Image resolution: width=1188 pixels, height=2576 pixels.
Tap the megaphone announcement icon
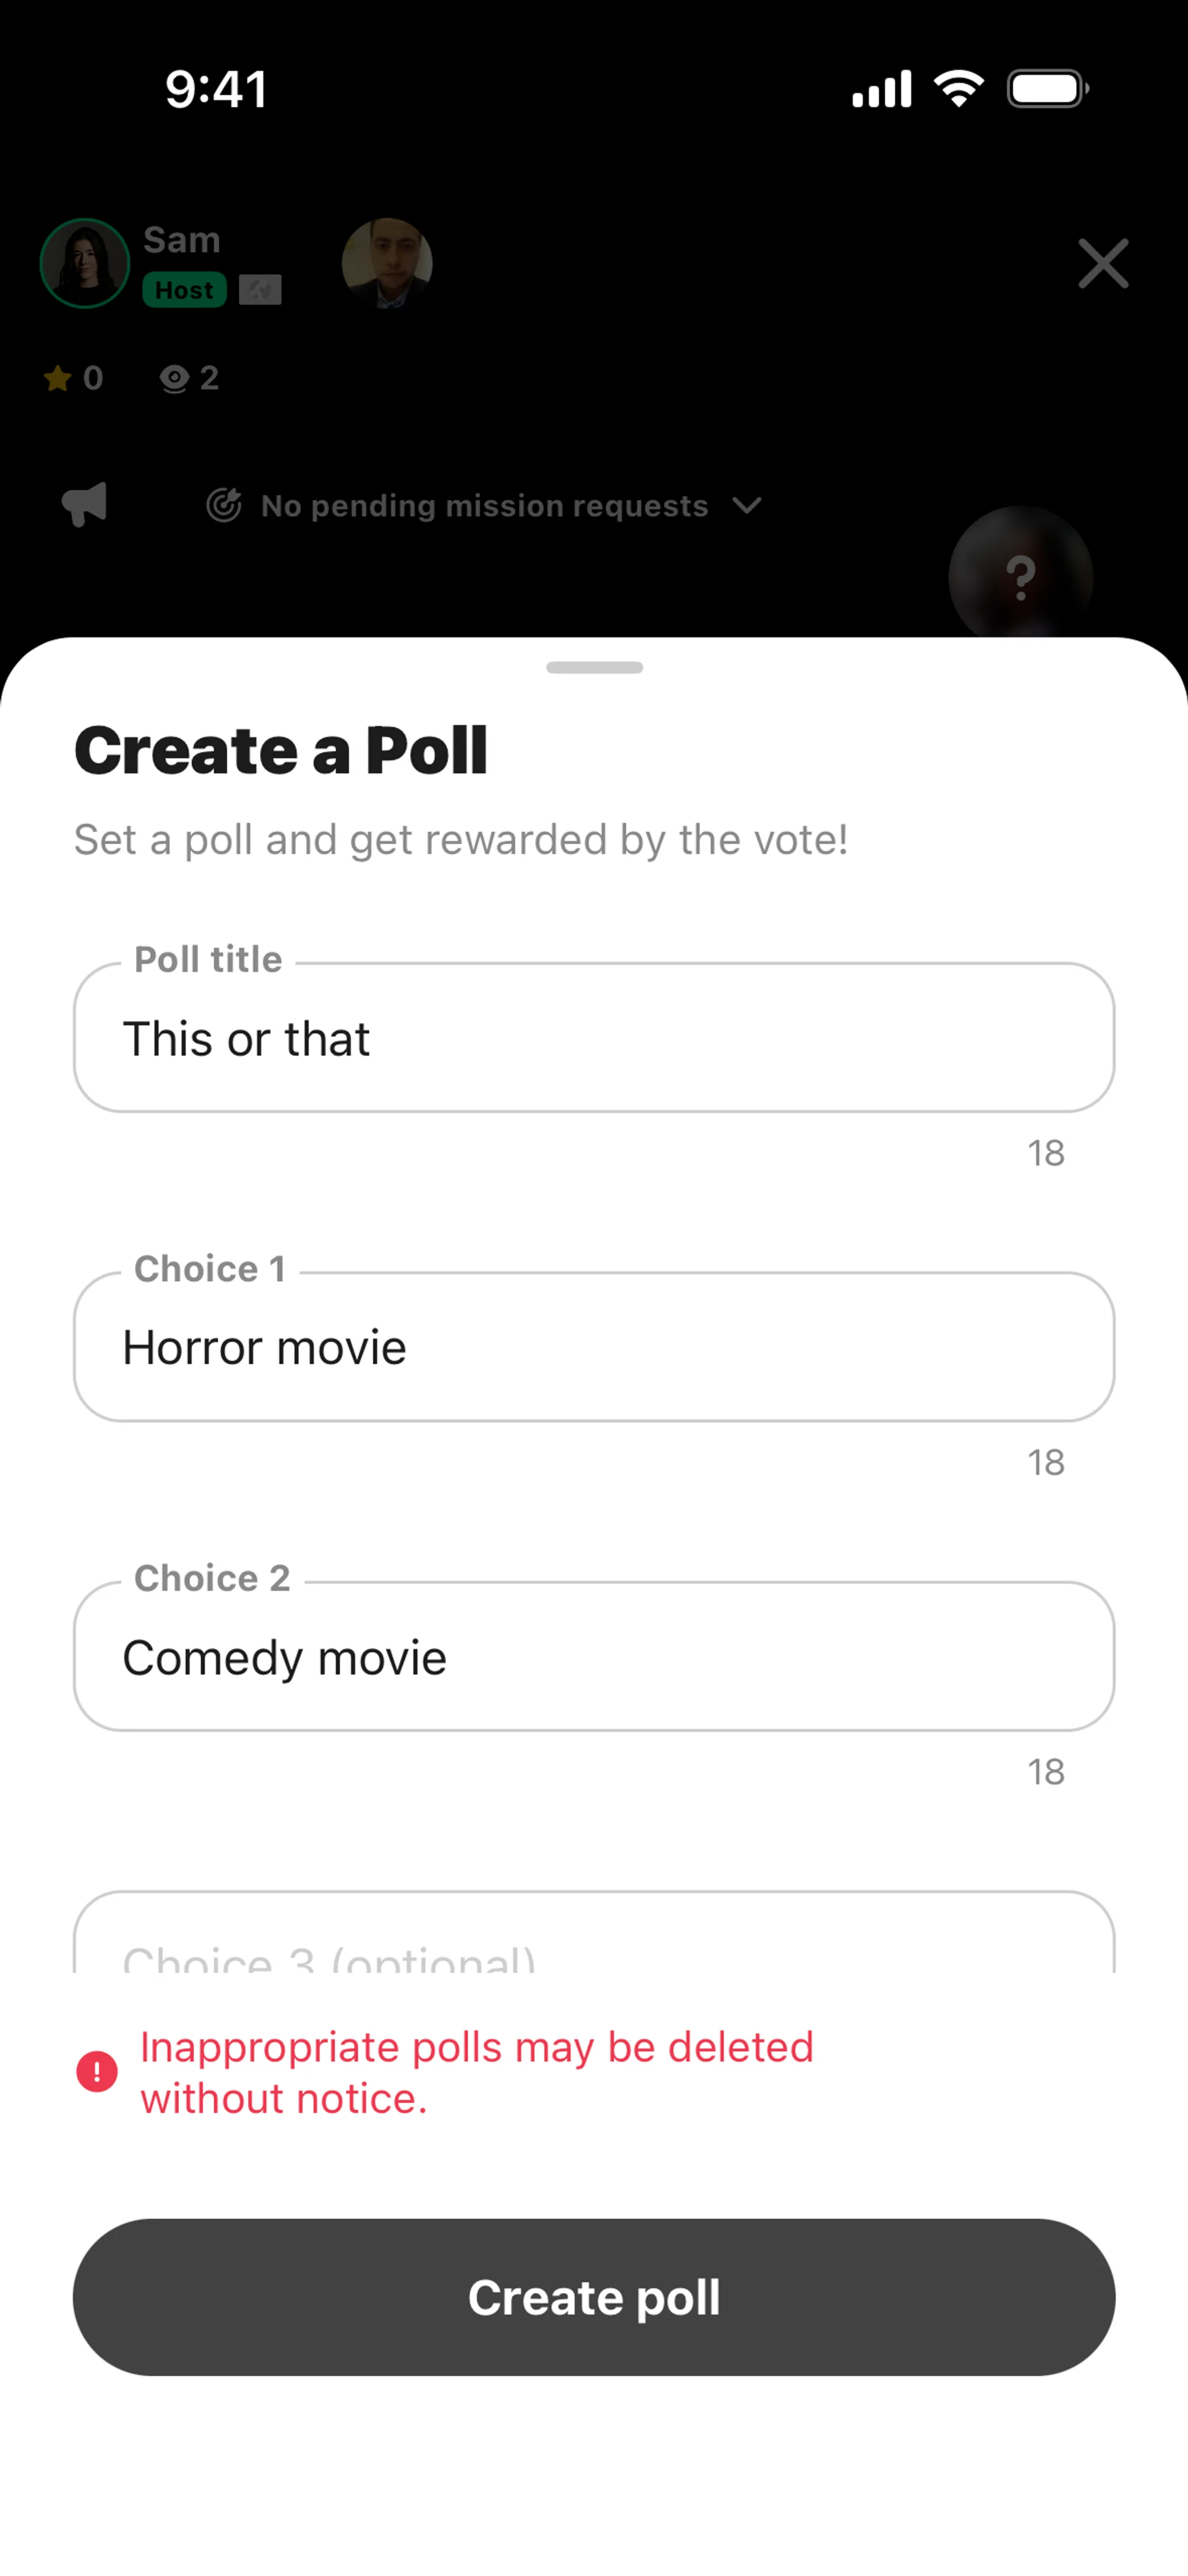tap(85, 504)
